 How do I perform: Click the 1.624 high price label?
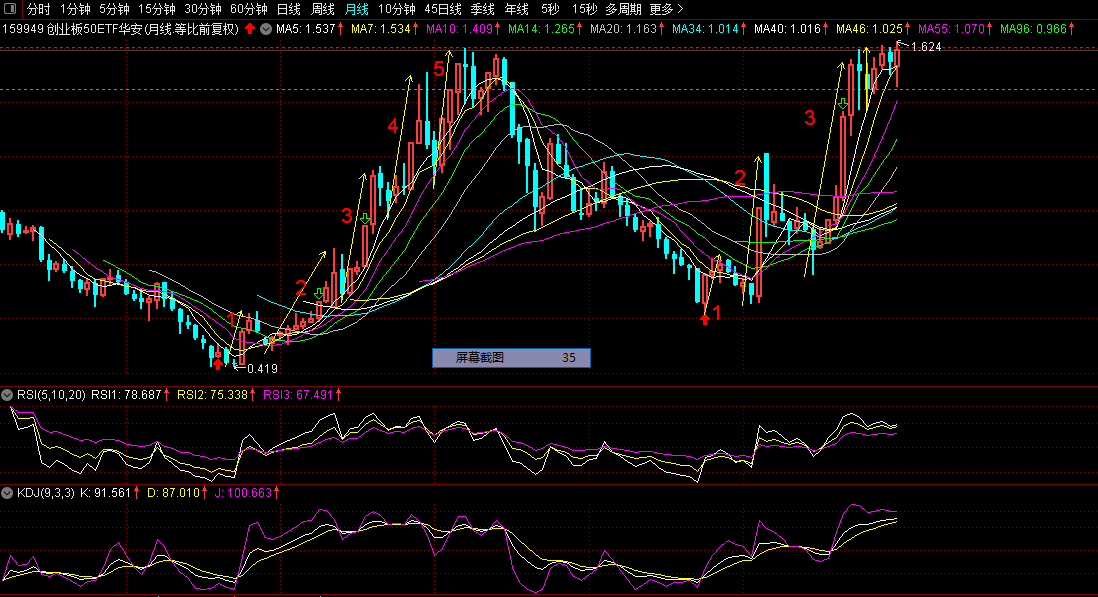926,47
